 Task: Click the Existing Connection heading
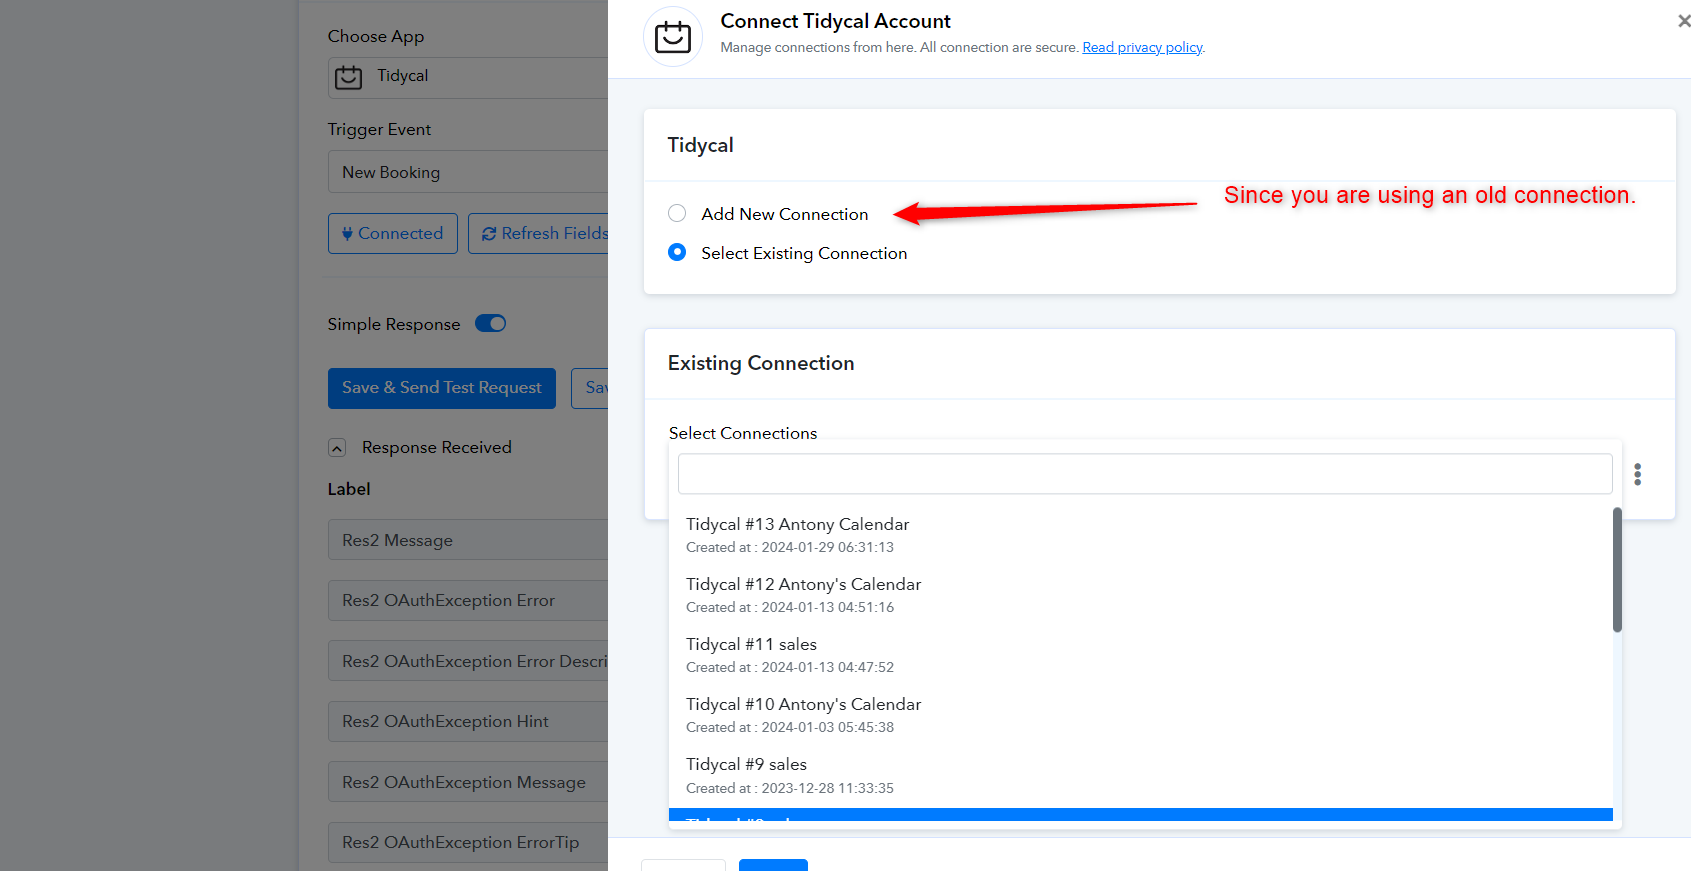[x=761, y=363]
